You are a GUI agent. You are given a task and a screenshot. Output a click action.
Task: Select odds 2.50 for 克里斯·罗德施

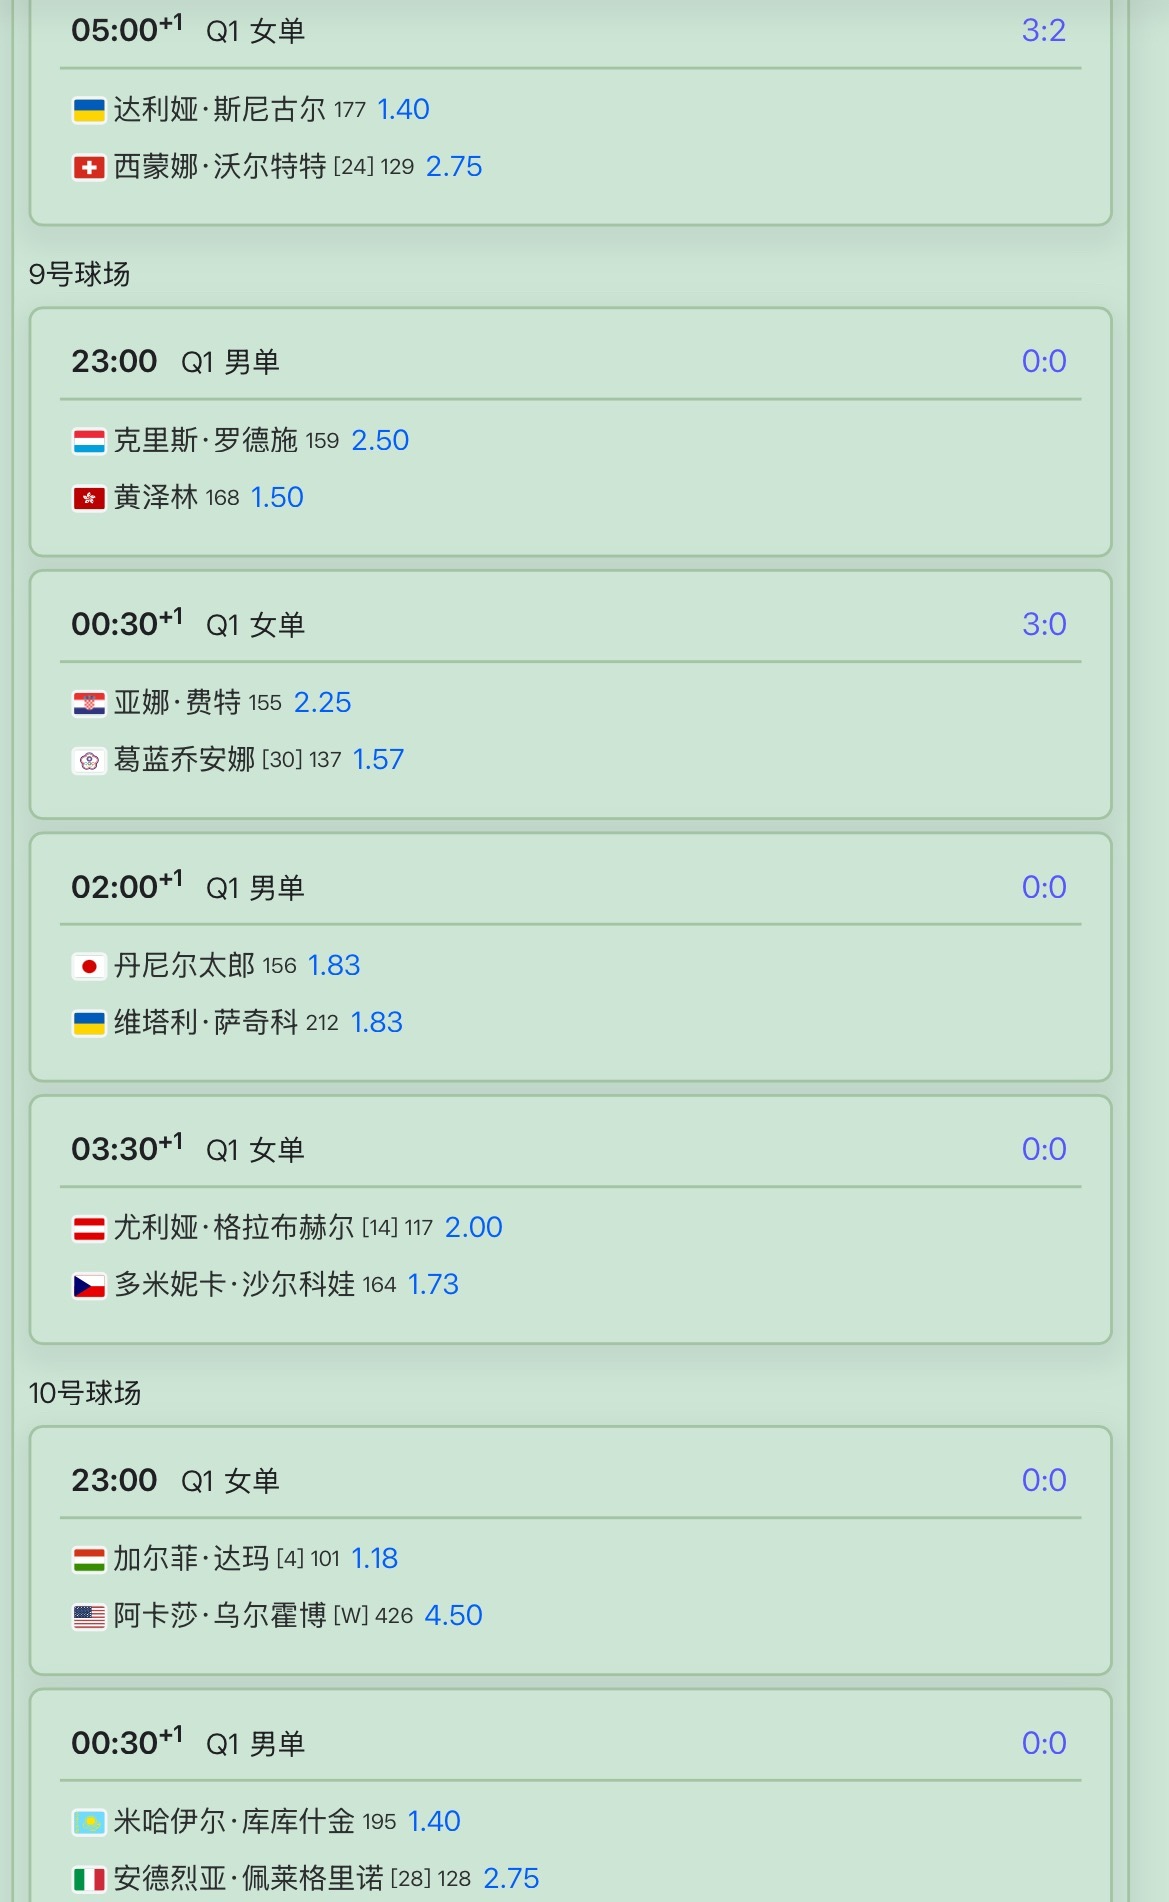[380, 440]
